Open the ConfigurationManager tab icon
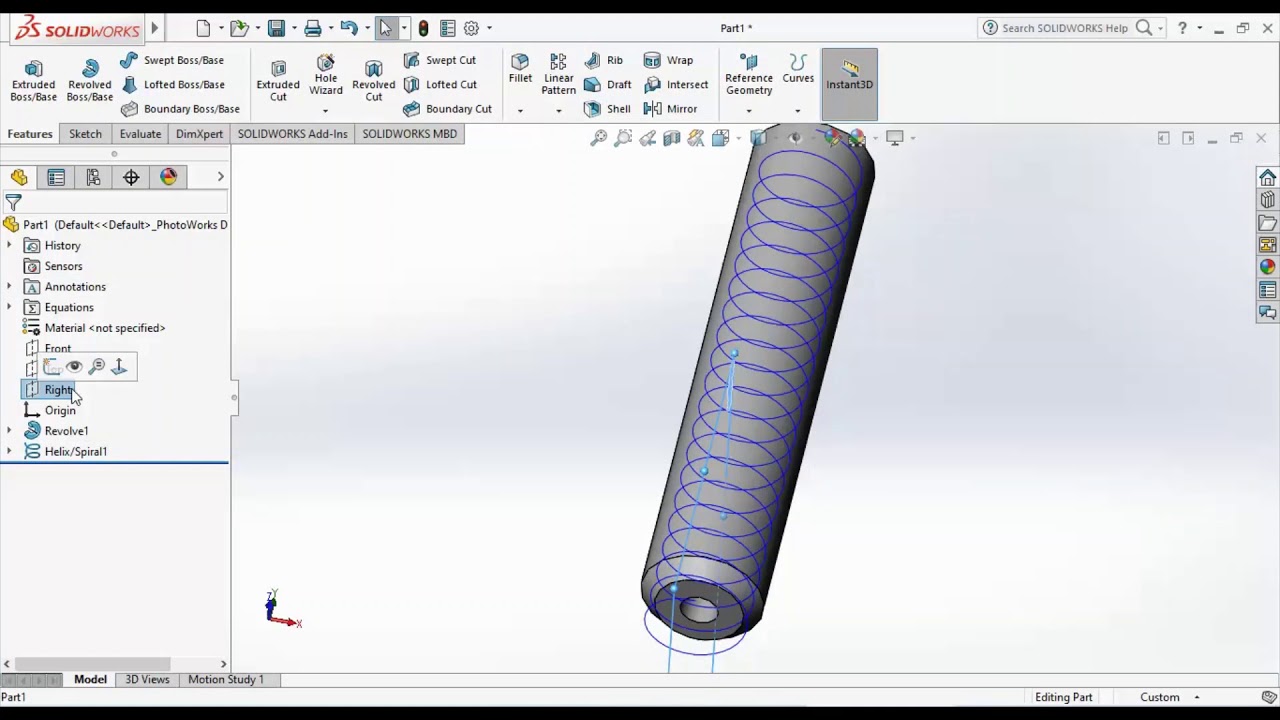1280x720 pixels. [x=93, y=177]
